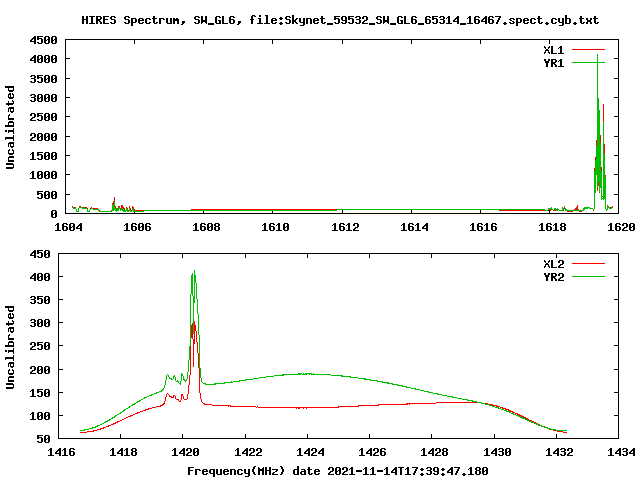This screenshot has width=640, height=480.
Task: Click the XL2 legend entry
Action: point(553,264)
